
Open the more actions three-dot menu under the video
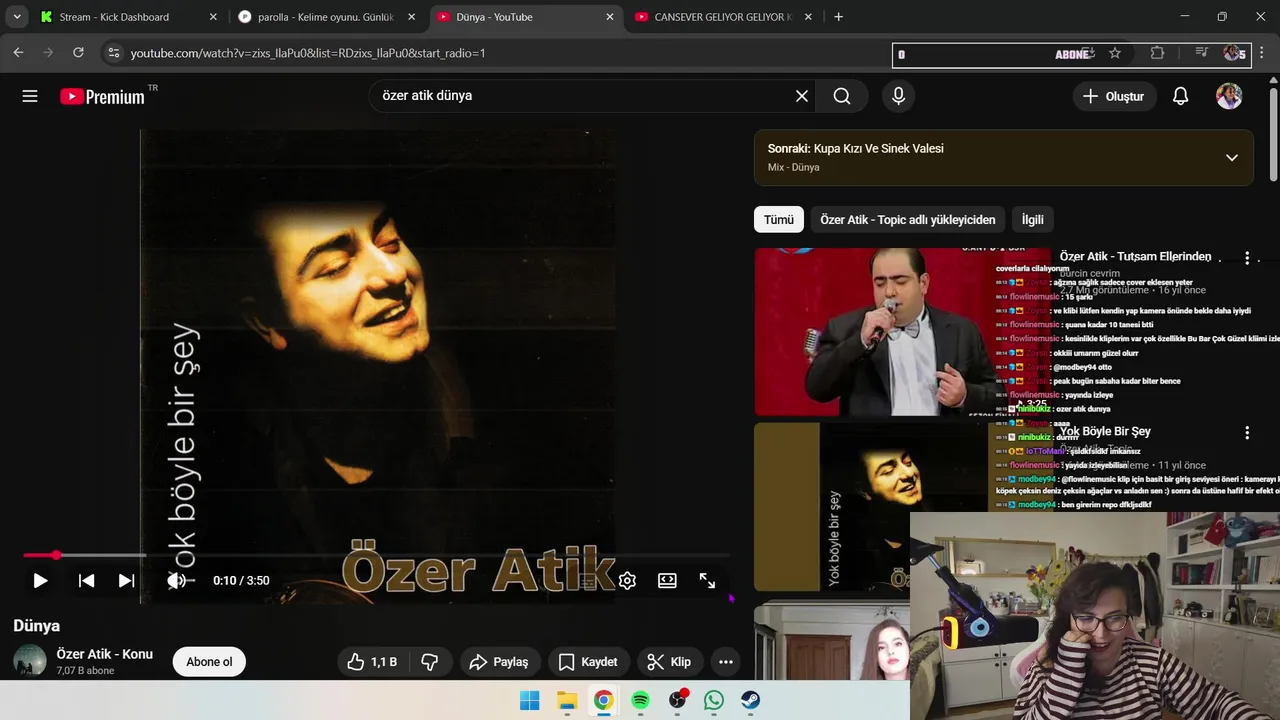[x=726, y=662]
